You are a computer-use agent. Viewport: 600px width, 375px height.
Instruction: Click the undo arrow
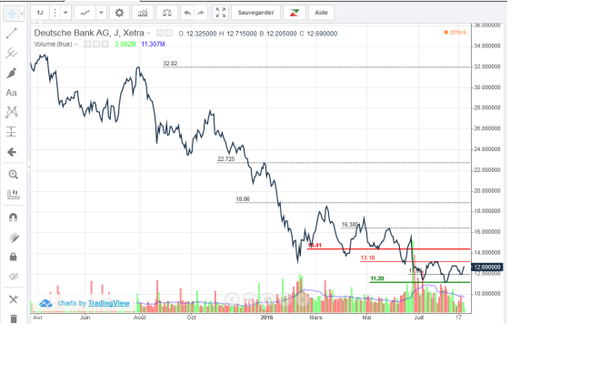pyautogui.click(x=188, y=13)
